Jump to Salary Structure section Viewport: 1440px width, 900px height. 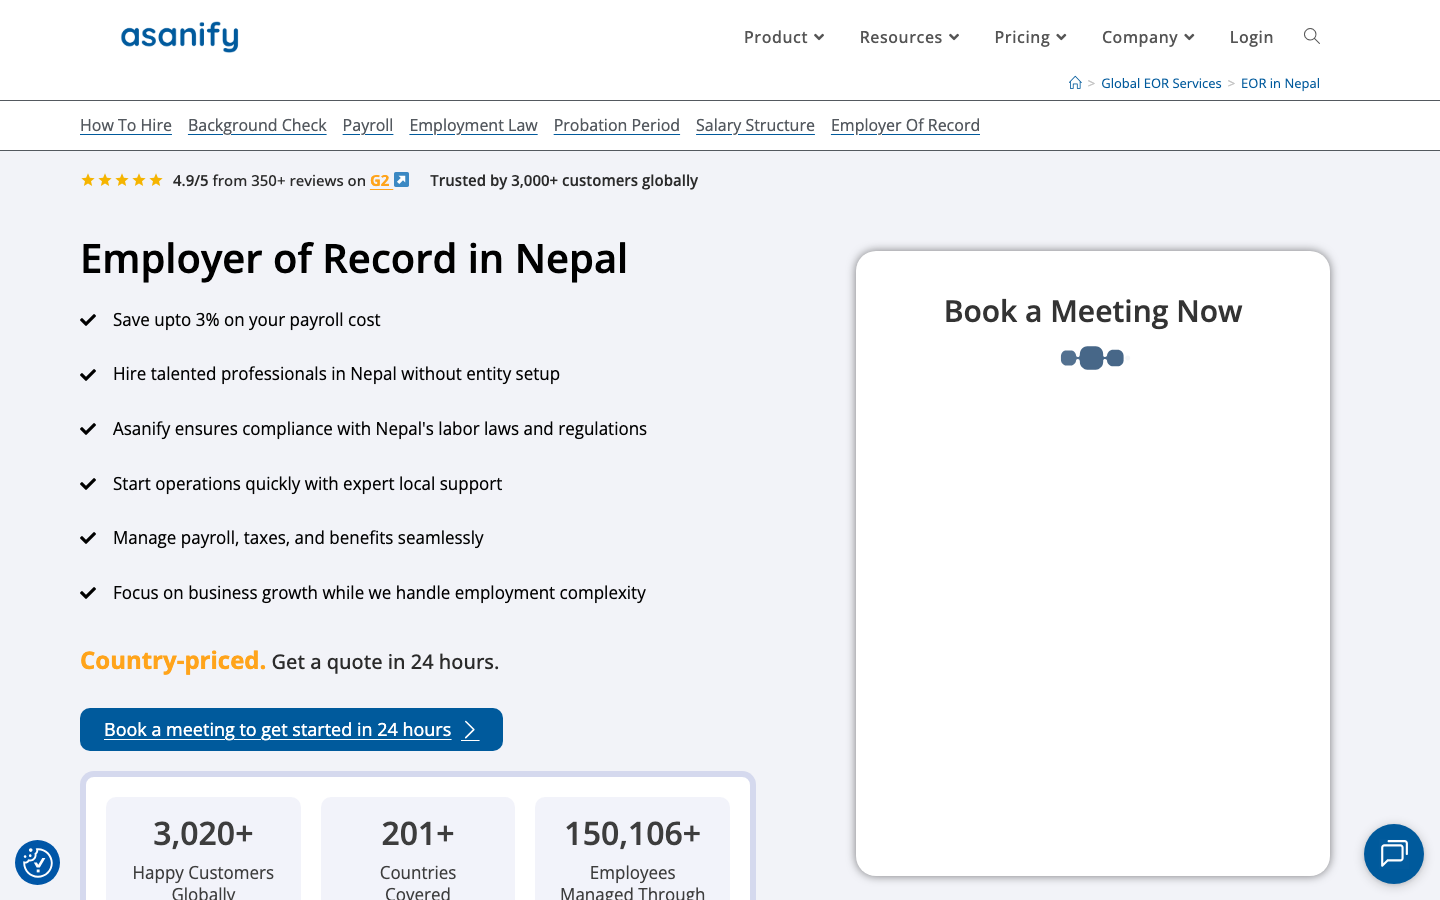click(x=755, y=125)
